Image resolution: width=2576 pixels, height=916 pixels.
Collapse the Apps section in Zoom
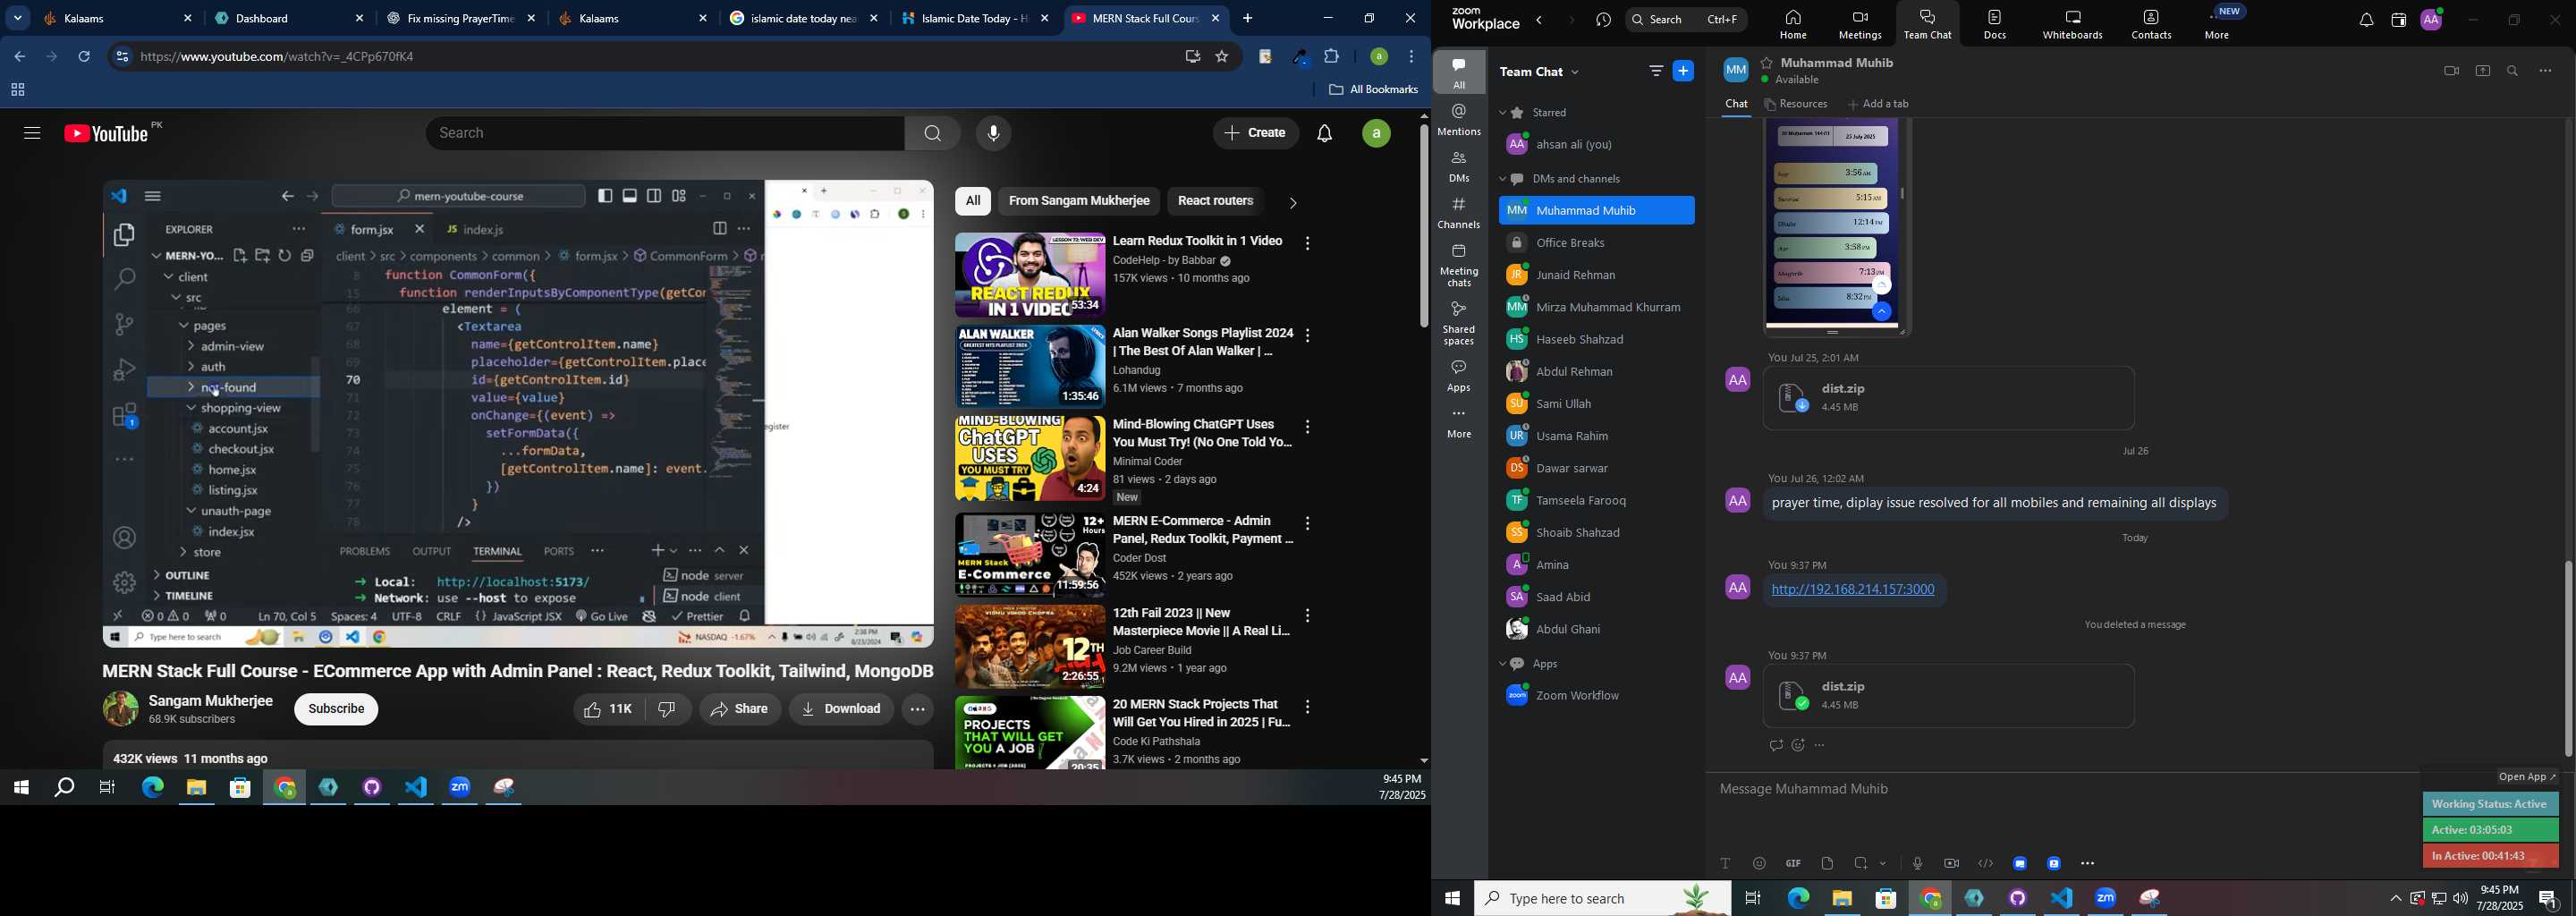click(1503, 665)
